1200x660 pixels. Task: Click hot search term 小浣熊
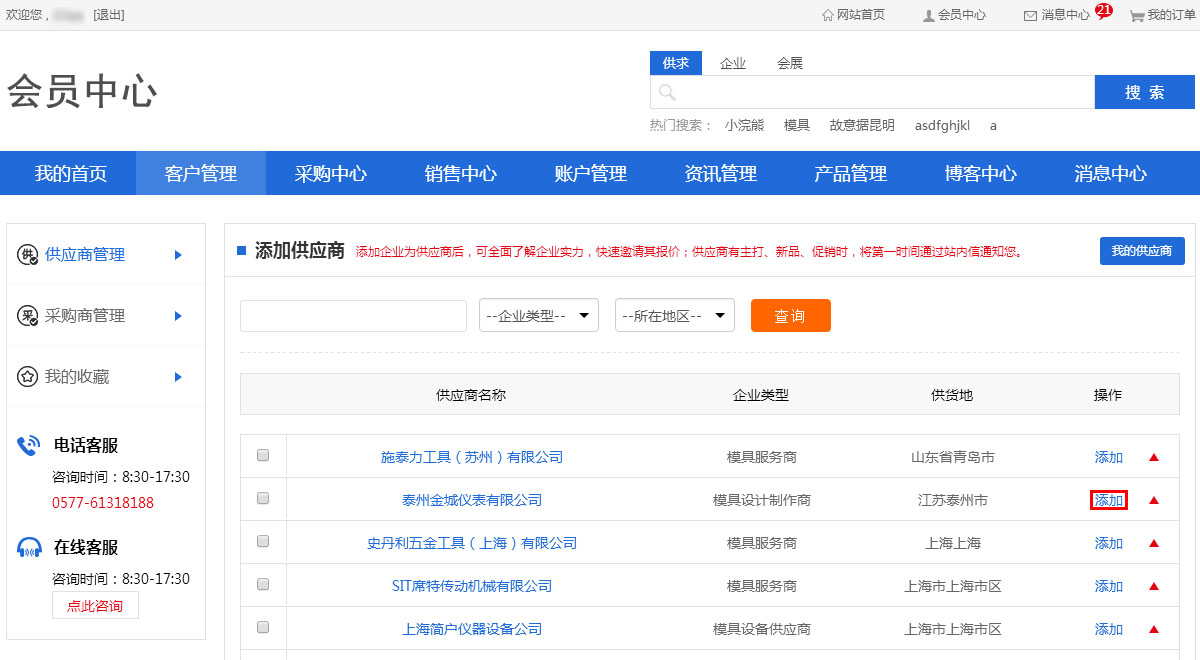pyautogui.click(x=744, y=125)
